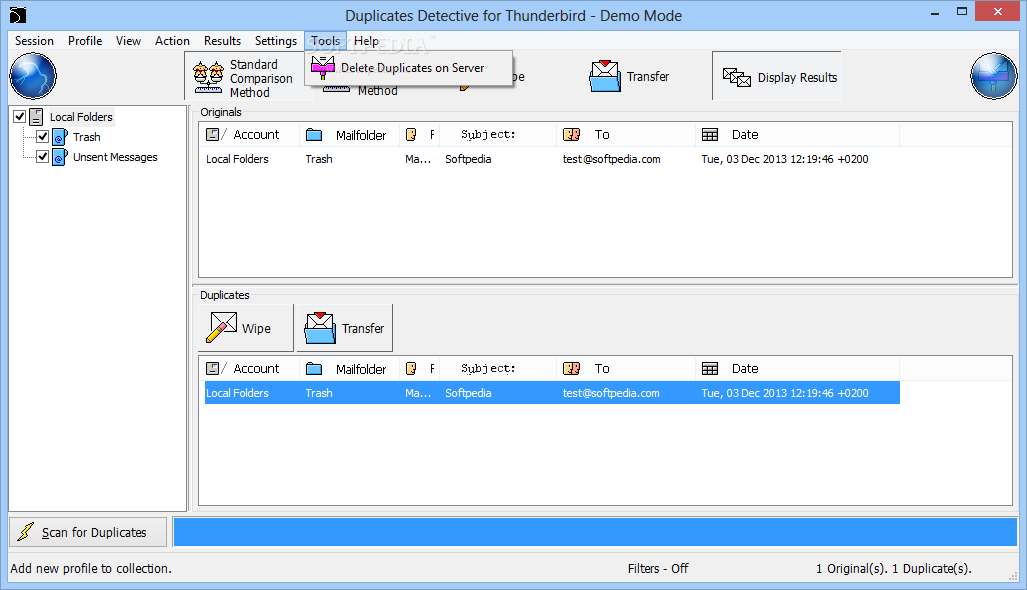This screenshot has height=590, width=1027.
Task: Click Delete Duplicates on Server icon
Action: [322, 67]
